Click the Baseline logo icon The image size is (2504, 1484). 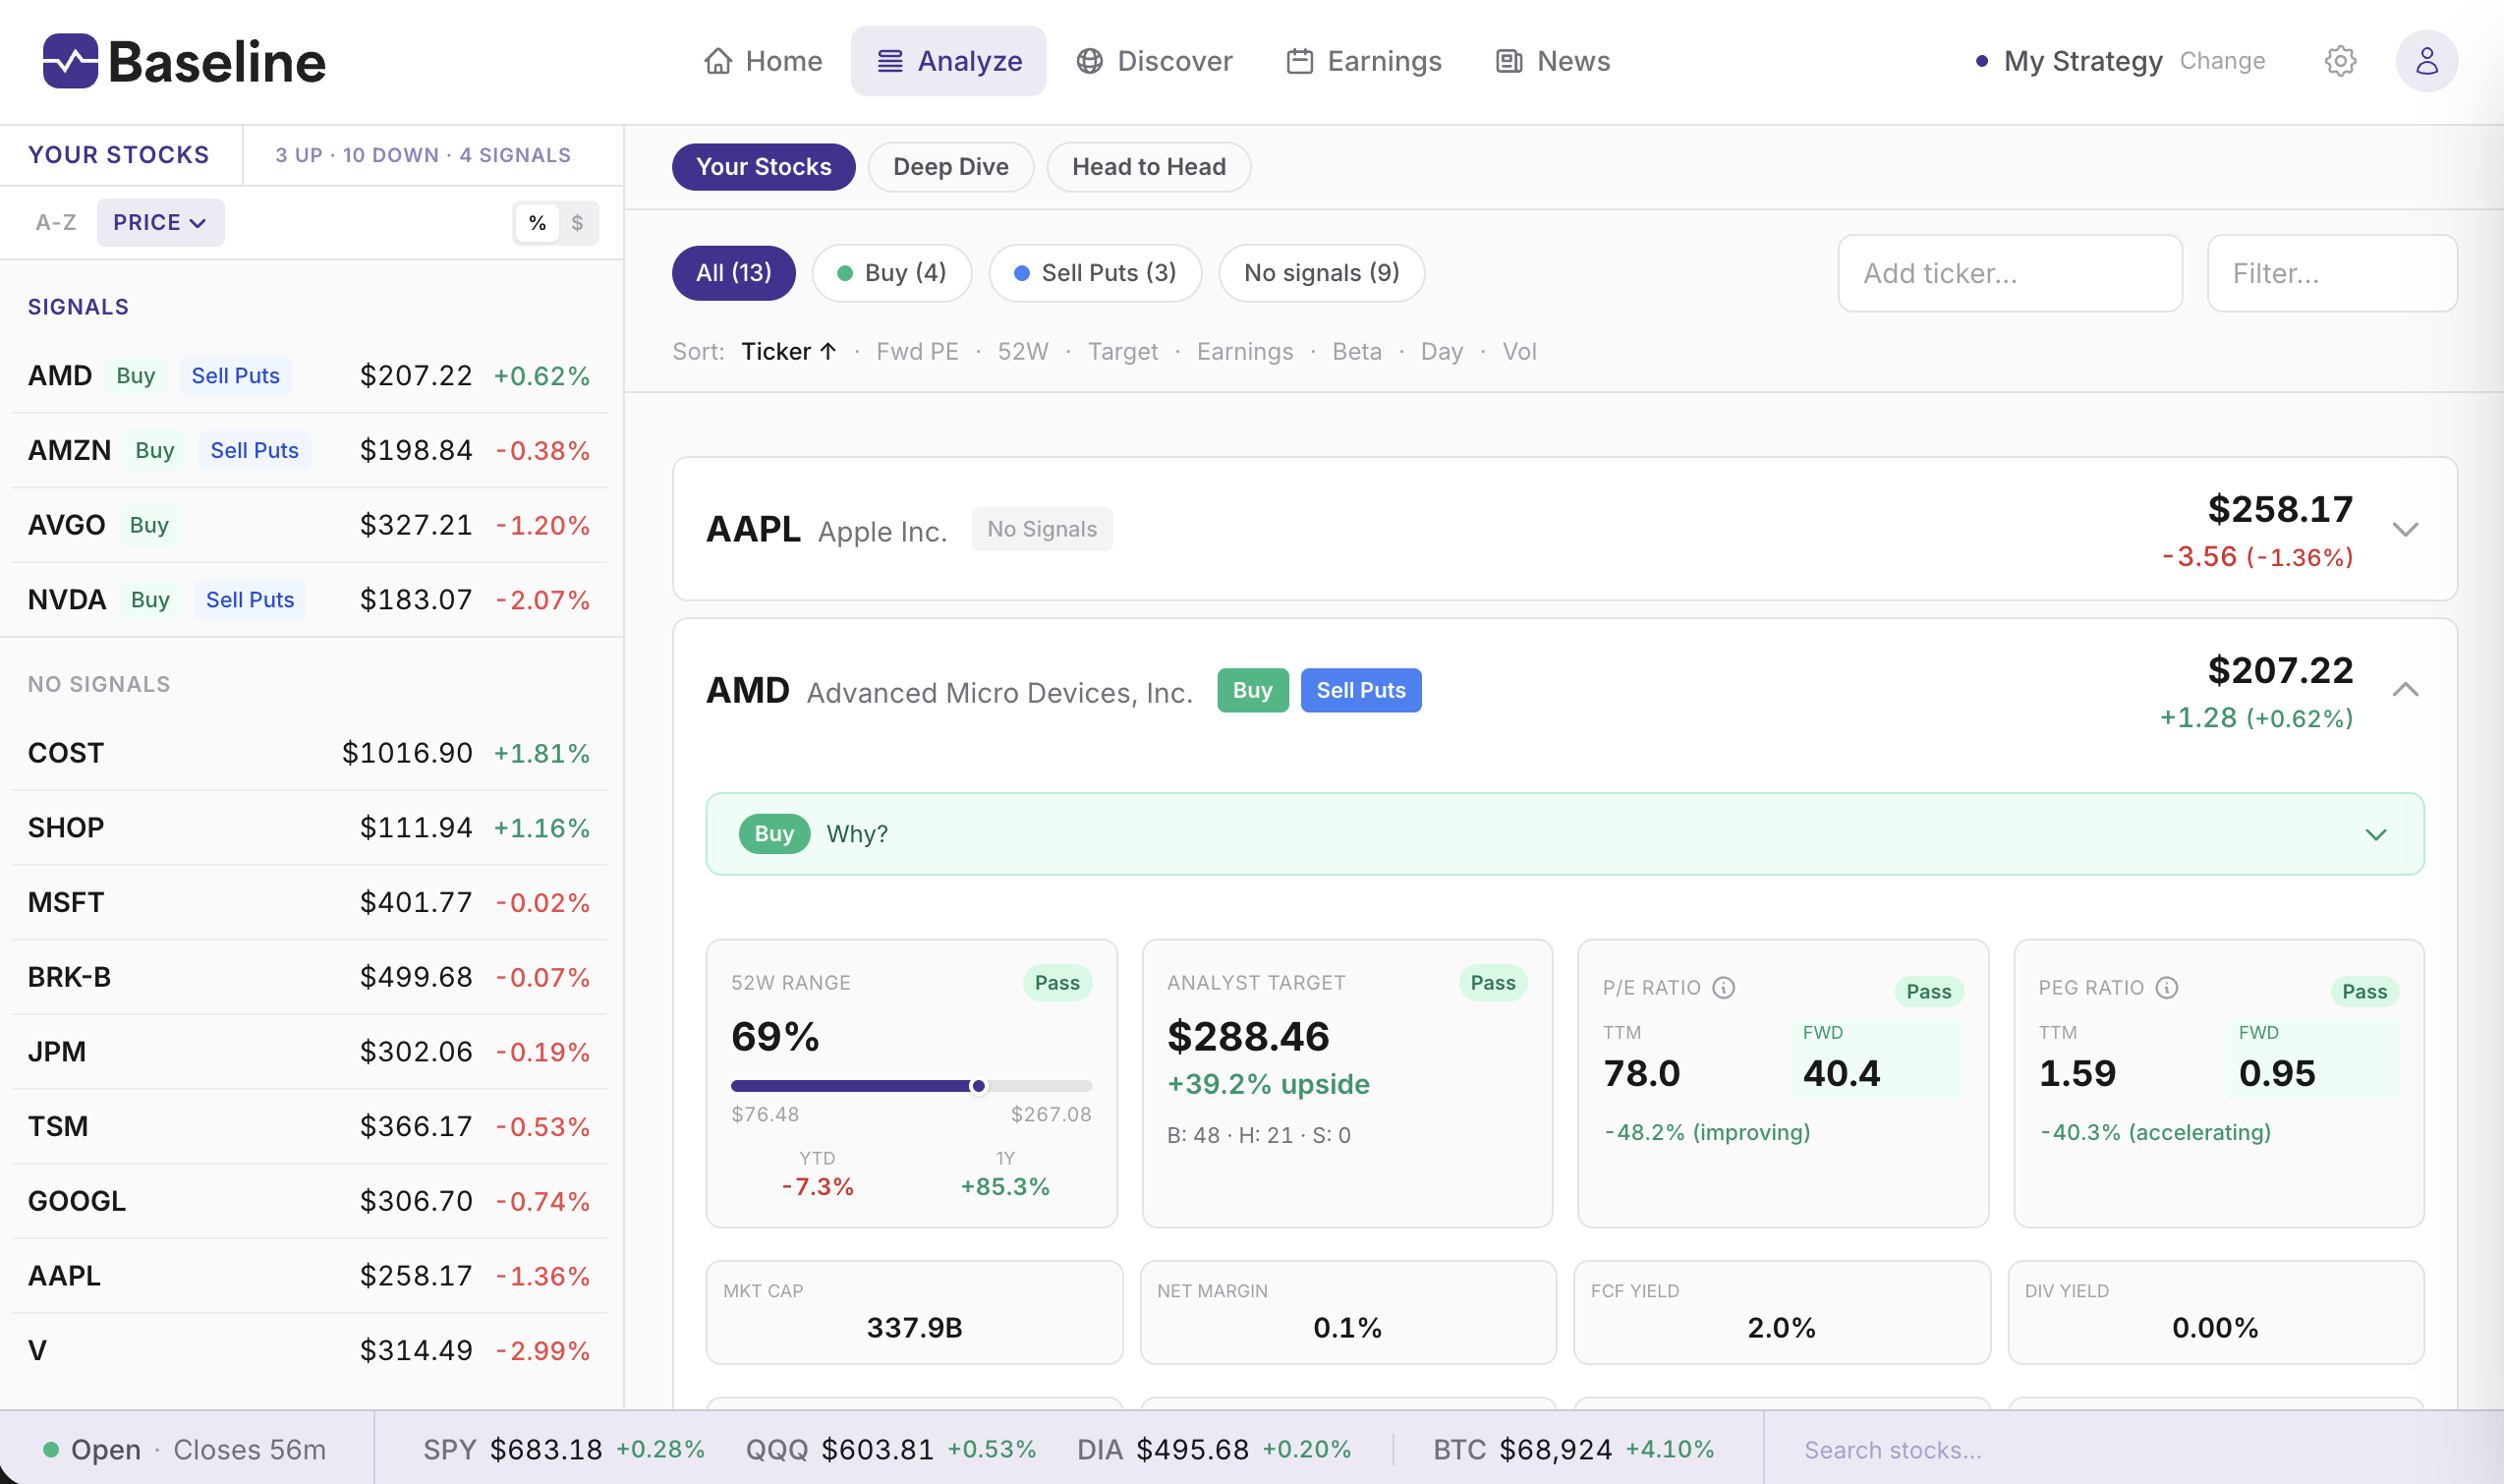tap(71, 60)
